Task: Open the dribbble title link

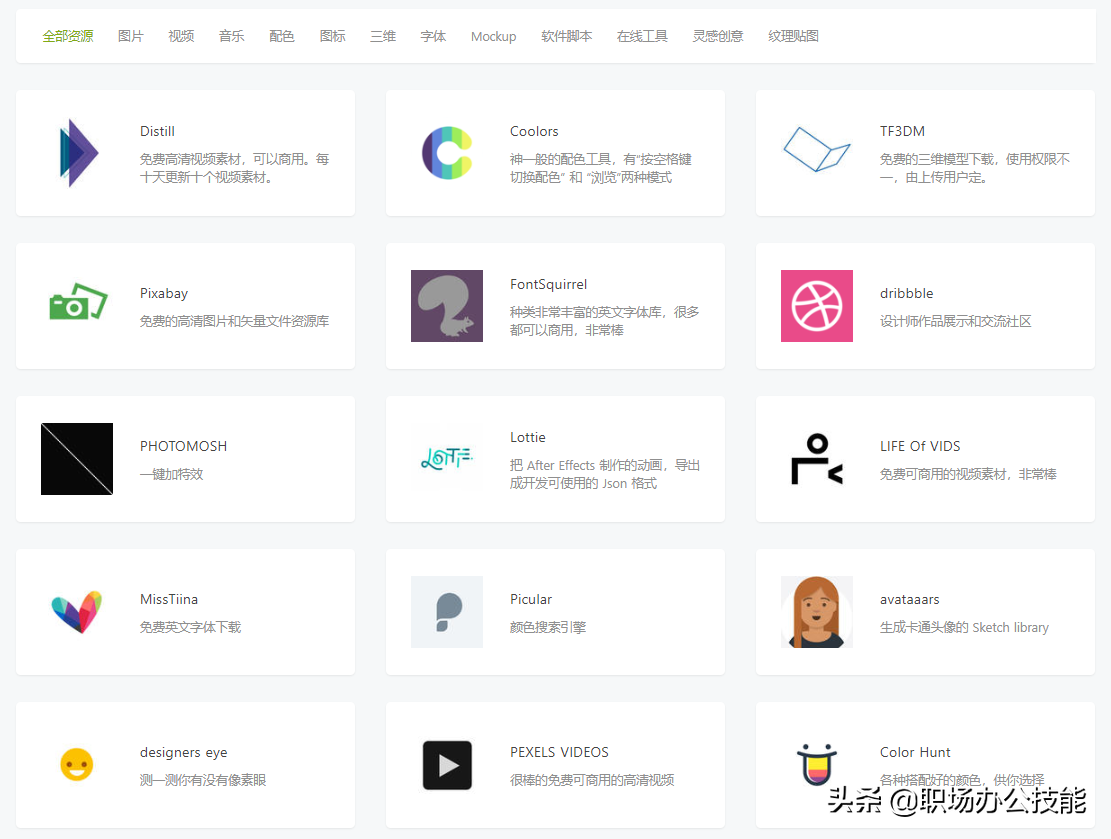Action: click(907, 293)
